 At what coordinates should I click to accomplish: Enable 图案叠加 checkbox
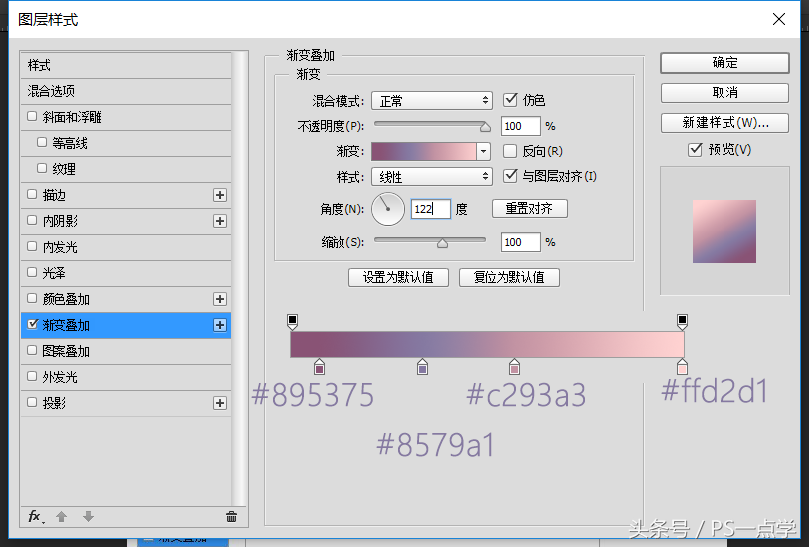point(32,350)
